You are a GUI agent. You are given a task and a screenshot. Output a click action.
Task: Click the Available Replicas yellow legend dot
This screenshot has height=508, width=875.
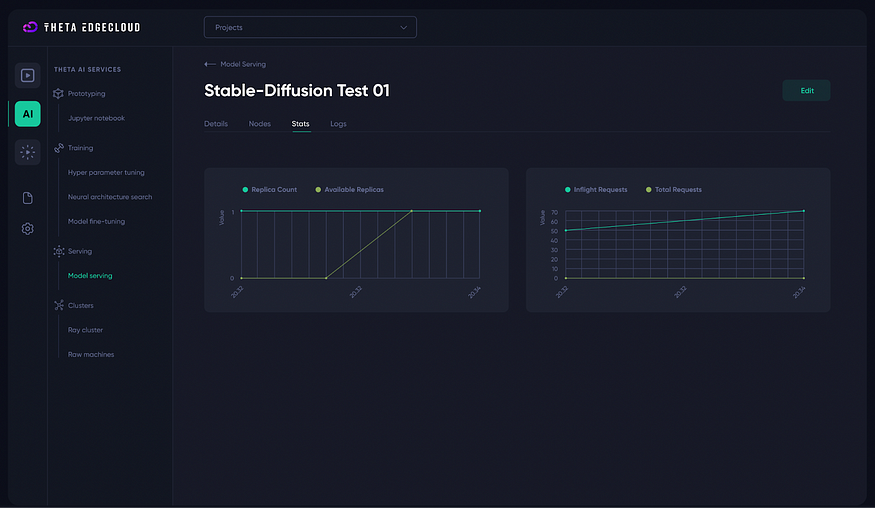(318, 190)
